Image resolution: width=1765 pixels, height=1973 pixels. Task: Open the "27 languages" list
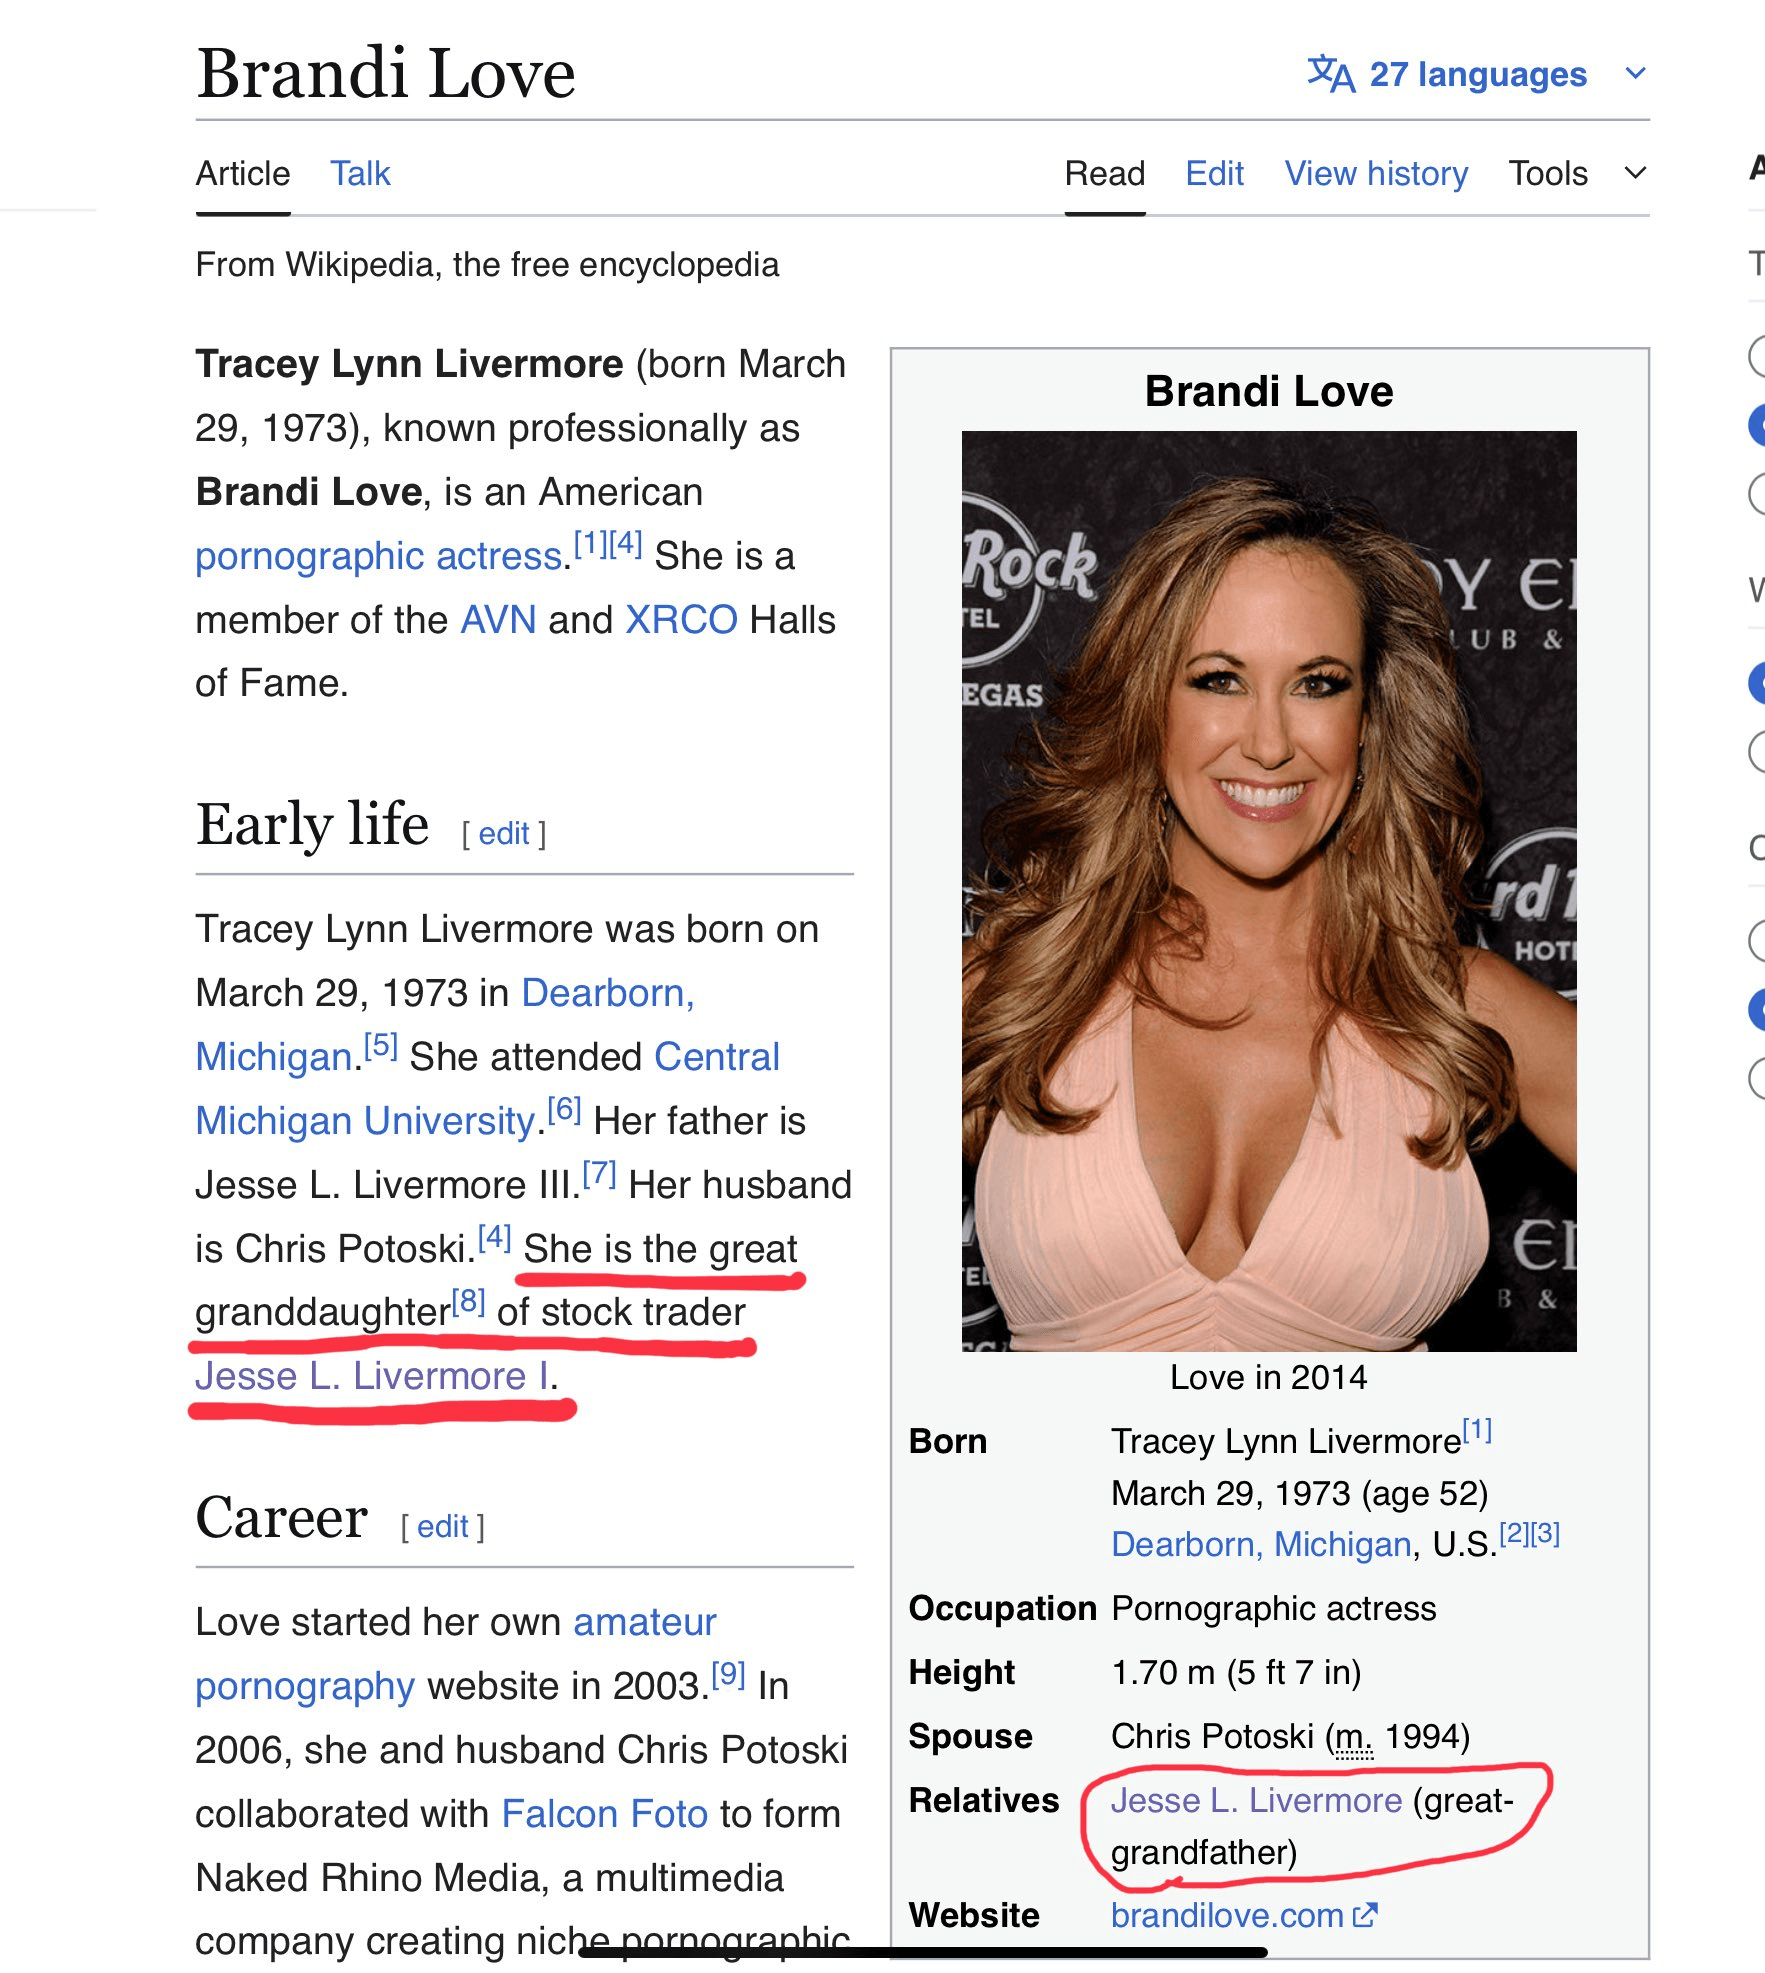tap(1477, 74)
